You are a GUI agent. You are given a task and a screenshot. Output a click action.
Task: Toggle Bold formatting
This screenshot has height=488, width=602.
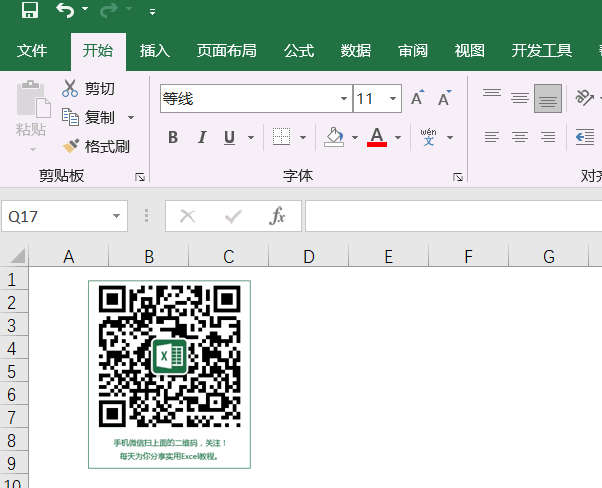173,137
